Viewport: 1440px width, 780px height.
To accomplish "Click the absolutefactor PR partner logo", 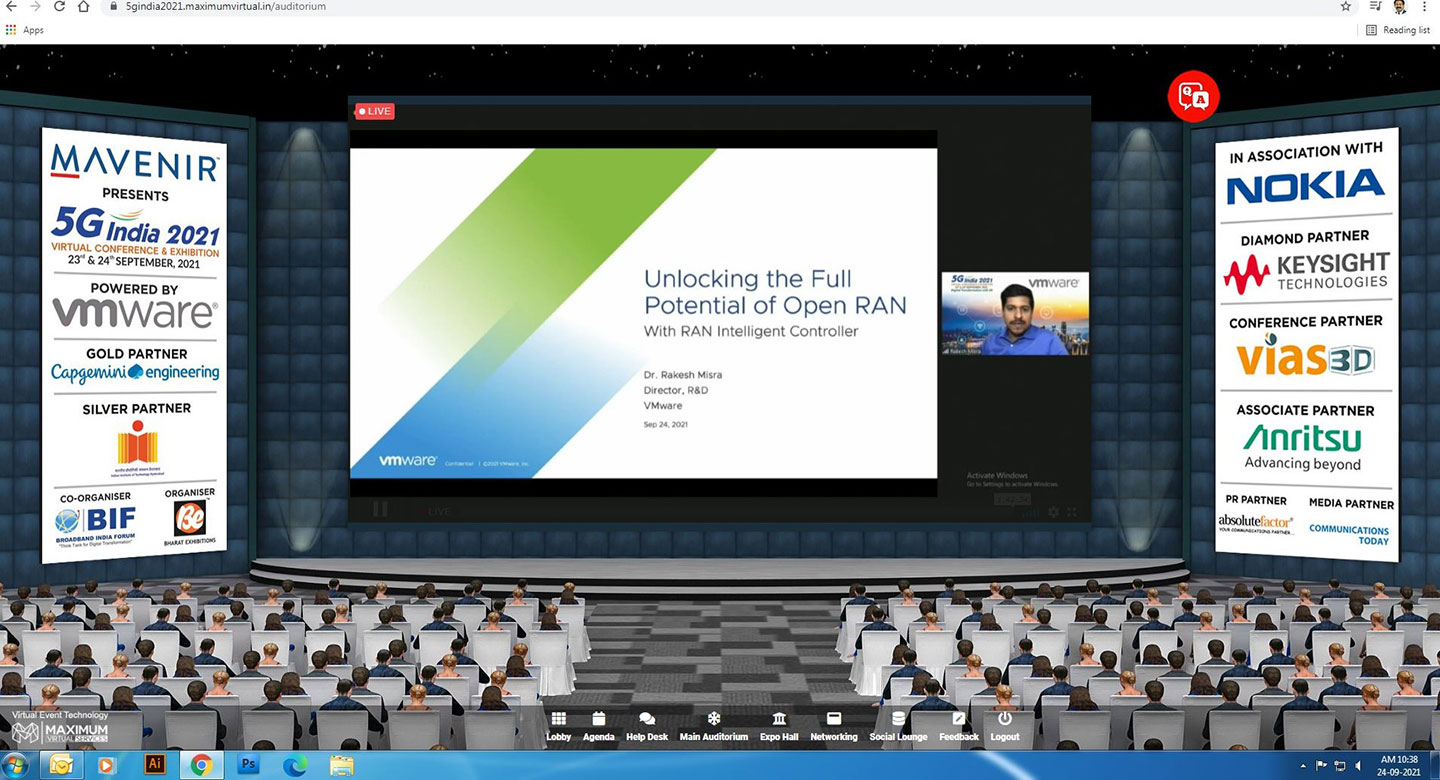I will pos(1255,525).
